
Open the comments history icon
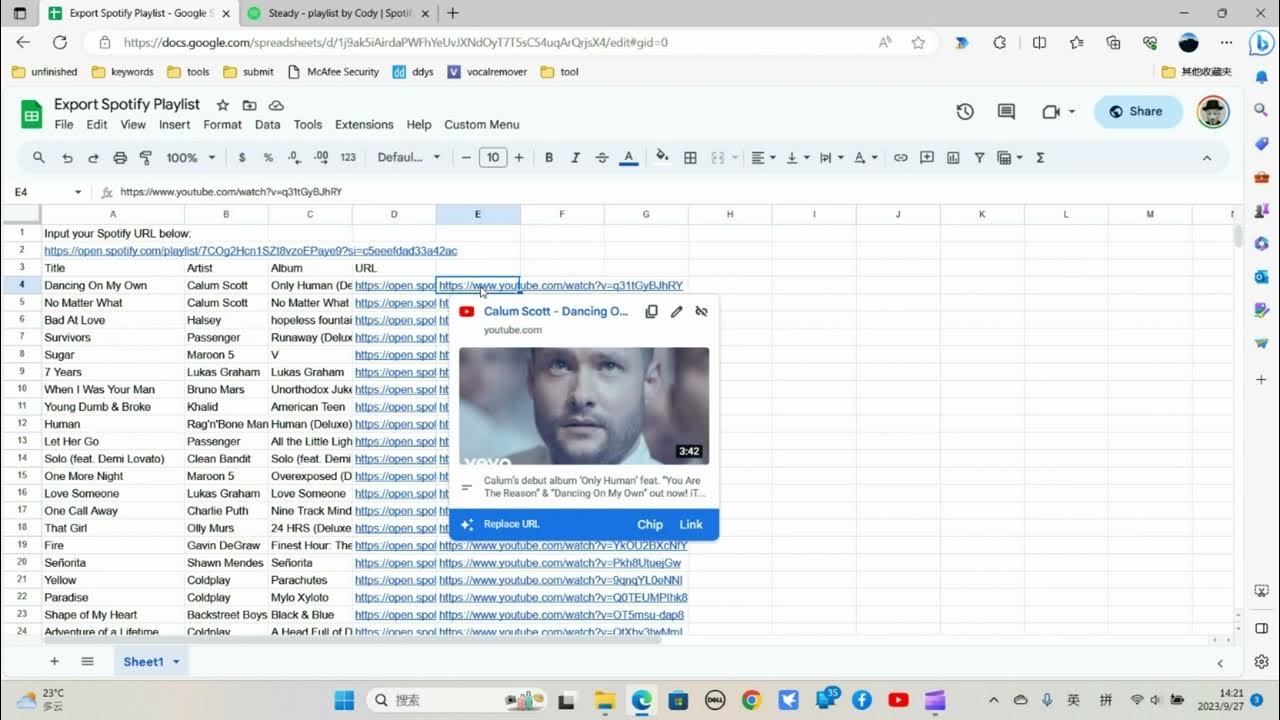1006,112
